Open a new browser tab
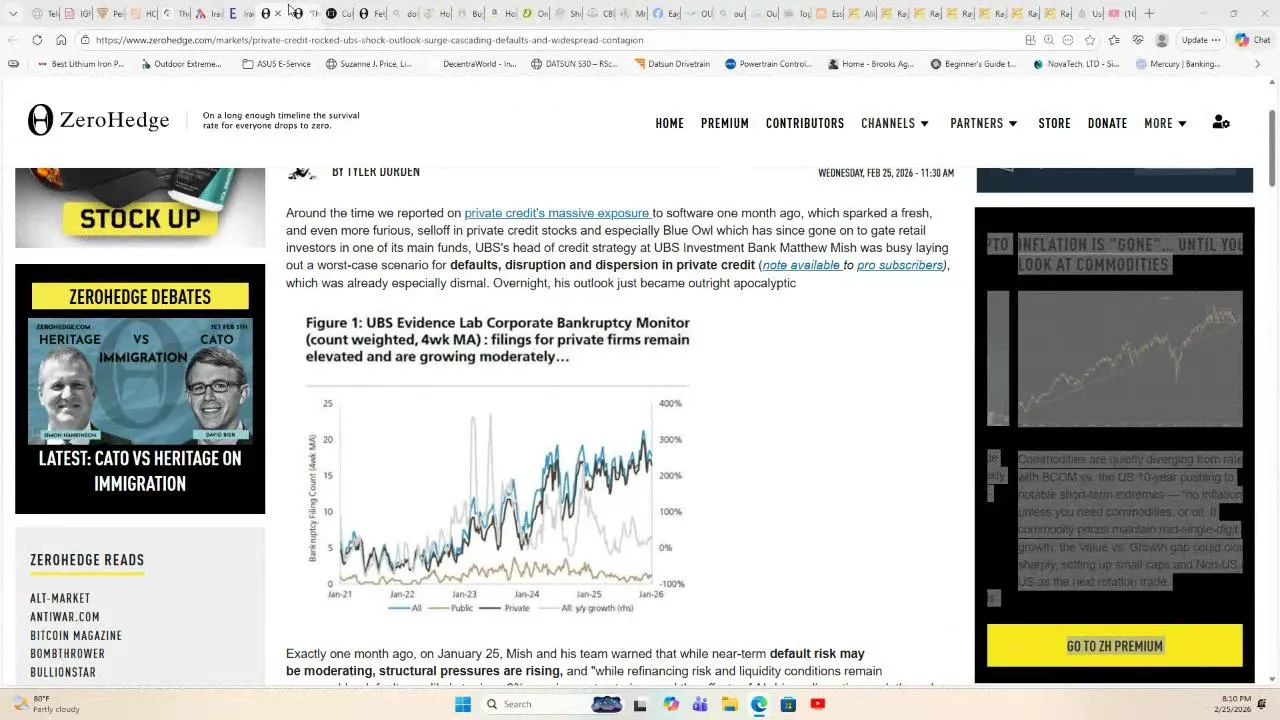Viewport: 1280px width, 720px height. 1150,13
